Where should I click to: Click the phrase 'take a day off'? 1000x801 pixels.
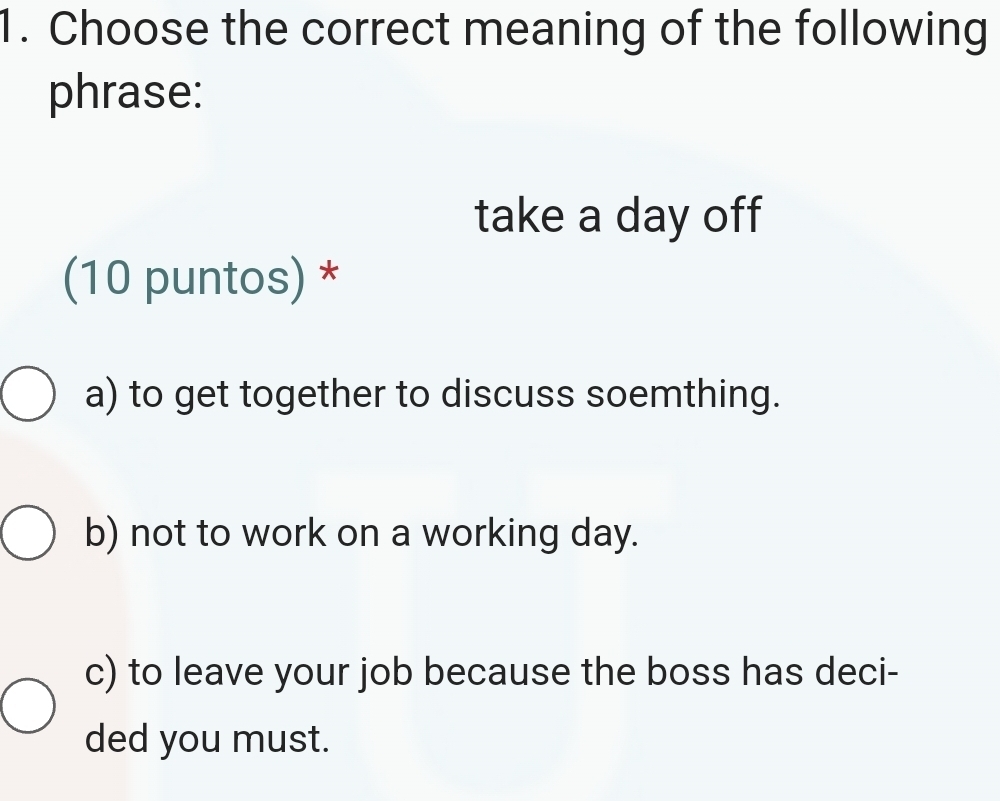[618, 215]
